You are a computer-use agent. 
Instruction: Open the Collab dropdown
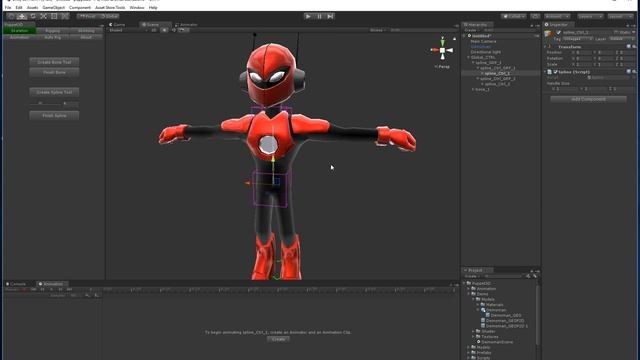click(513, 16)
